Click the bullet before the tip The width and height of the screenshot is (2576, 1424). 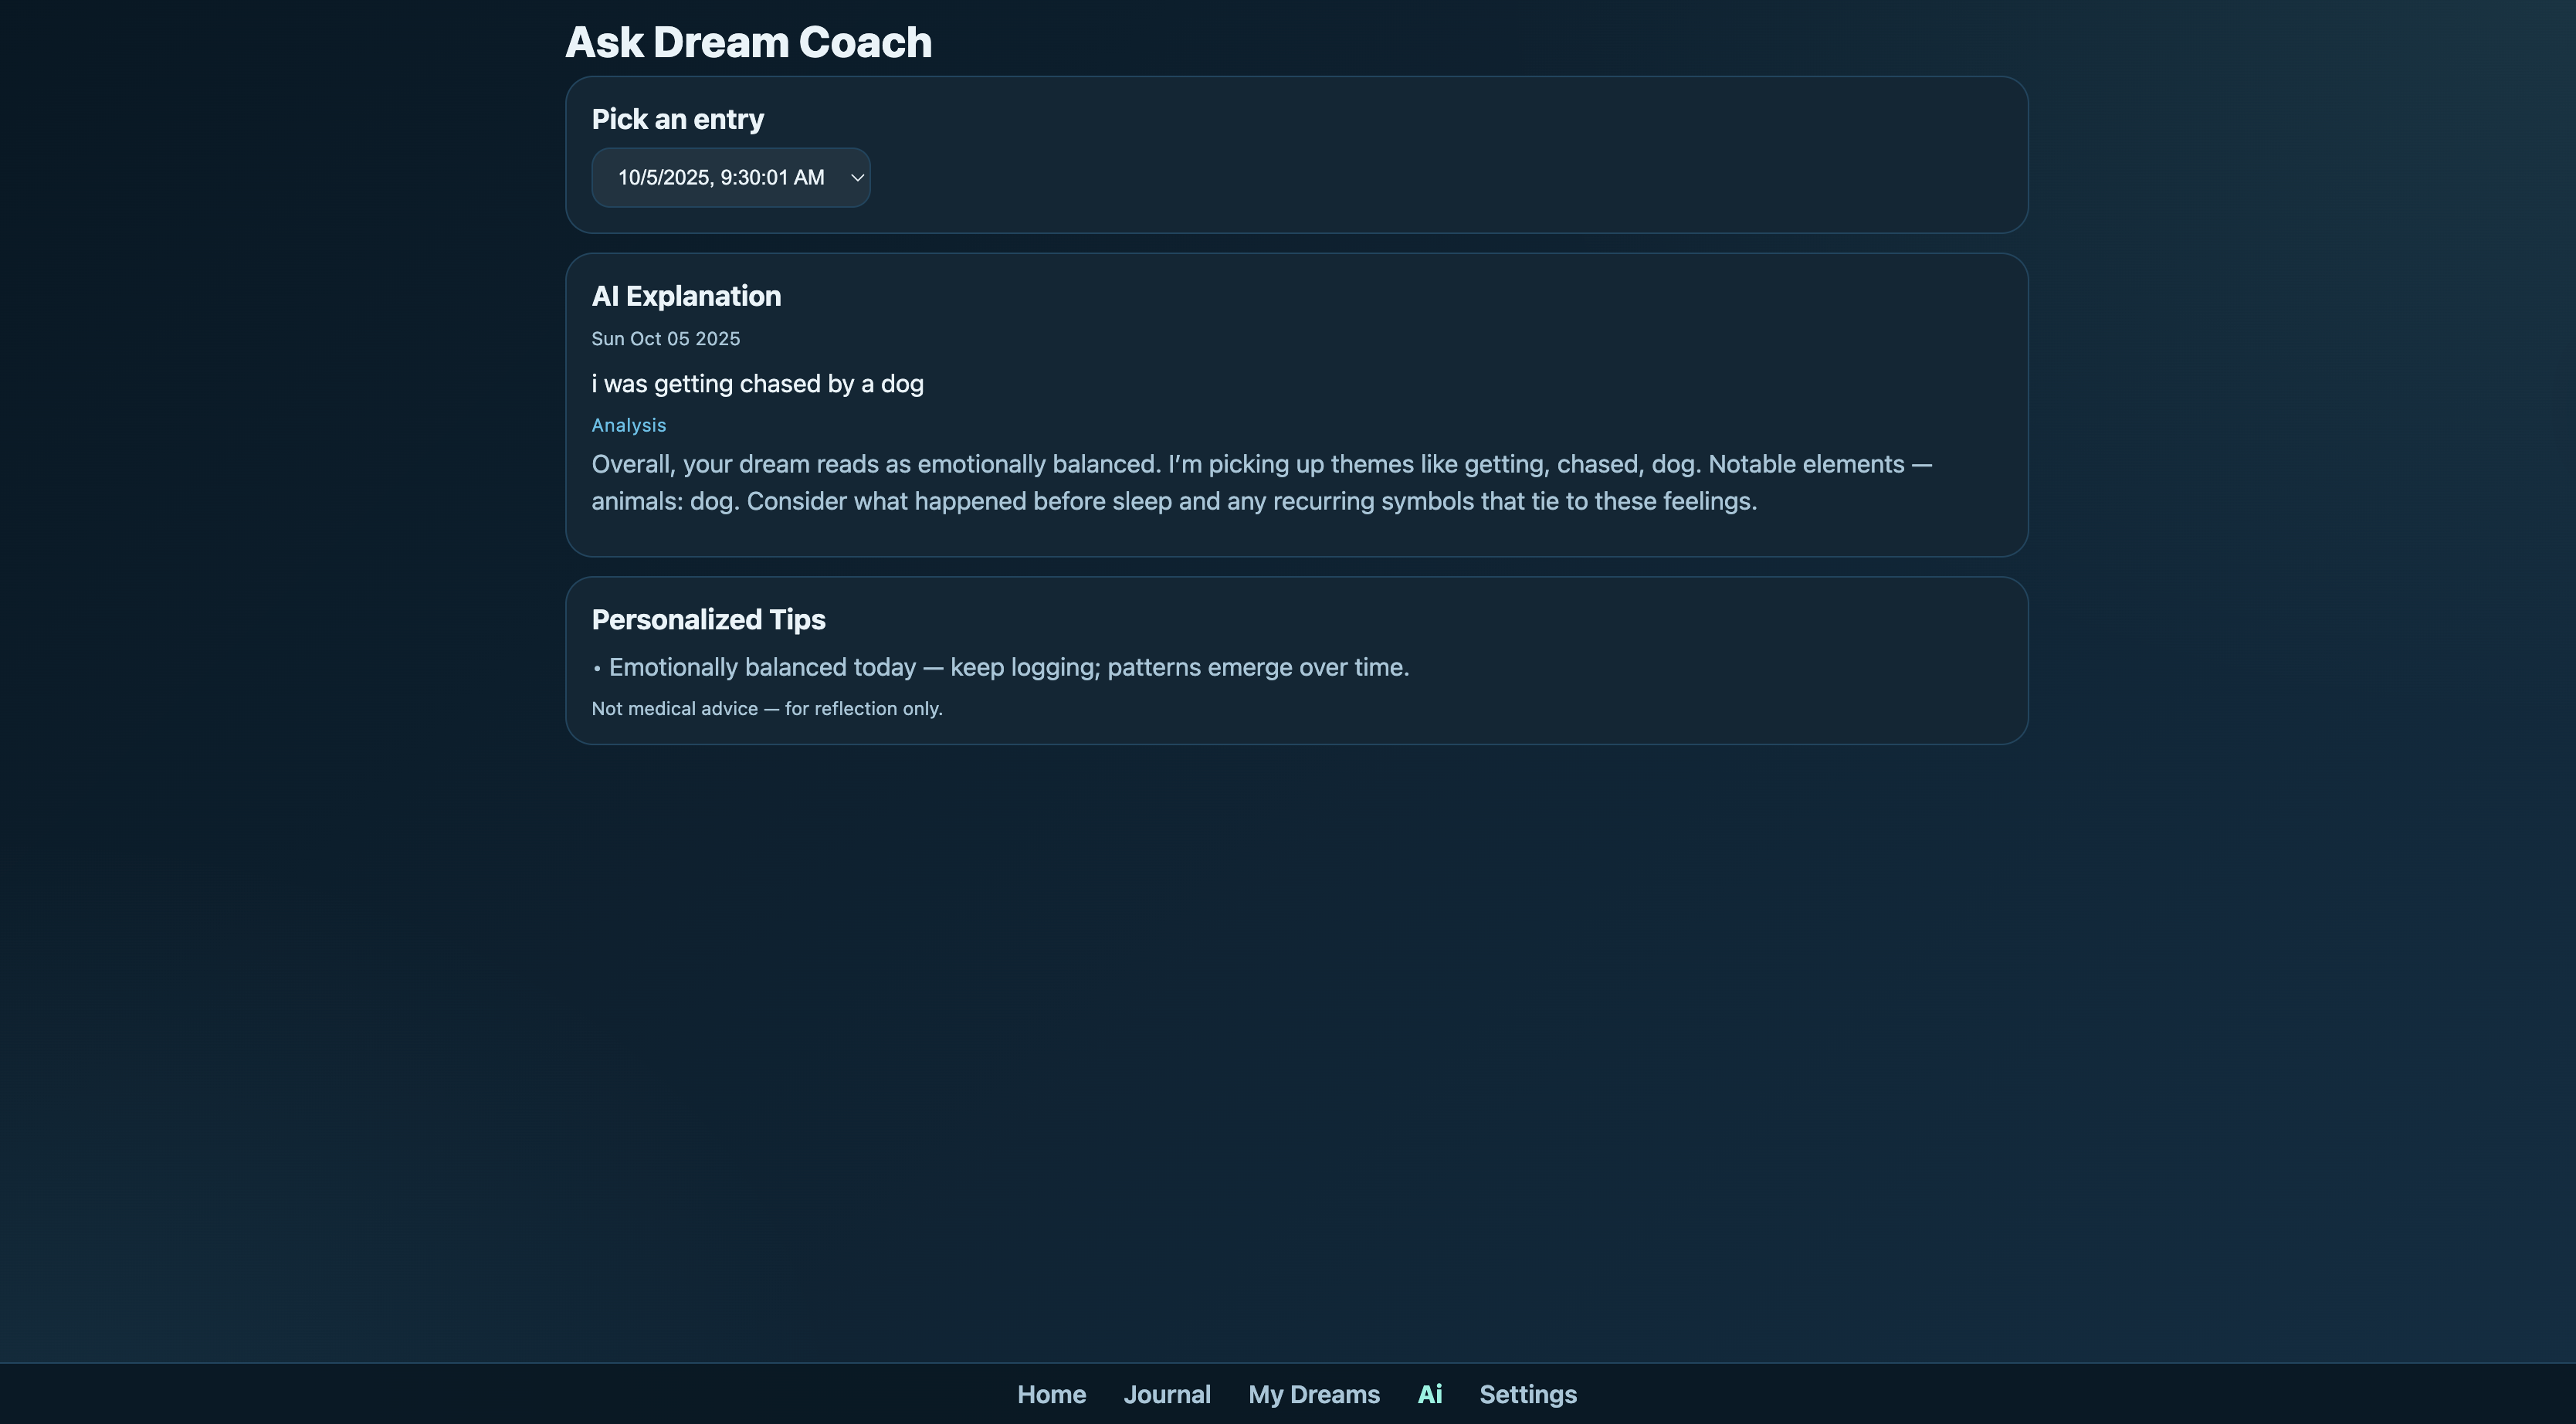pos(597,668)
